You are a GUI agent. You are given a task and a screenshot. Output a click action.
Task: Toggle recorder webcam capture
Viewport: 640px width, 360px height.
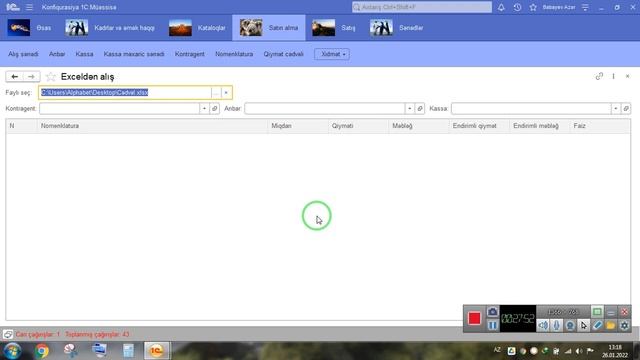[570, 325]
